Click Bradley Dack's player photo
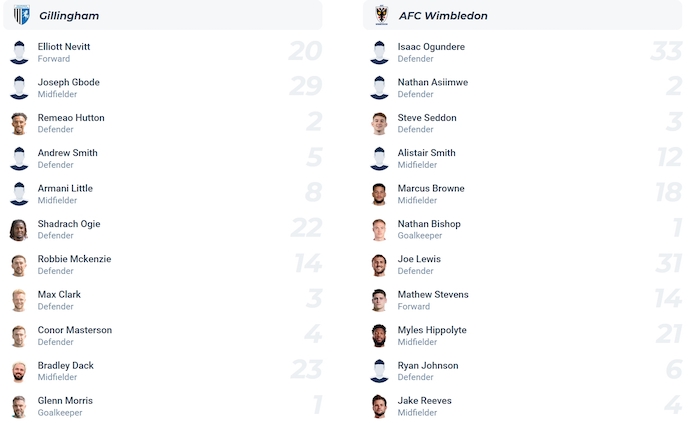 point(19,371)
